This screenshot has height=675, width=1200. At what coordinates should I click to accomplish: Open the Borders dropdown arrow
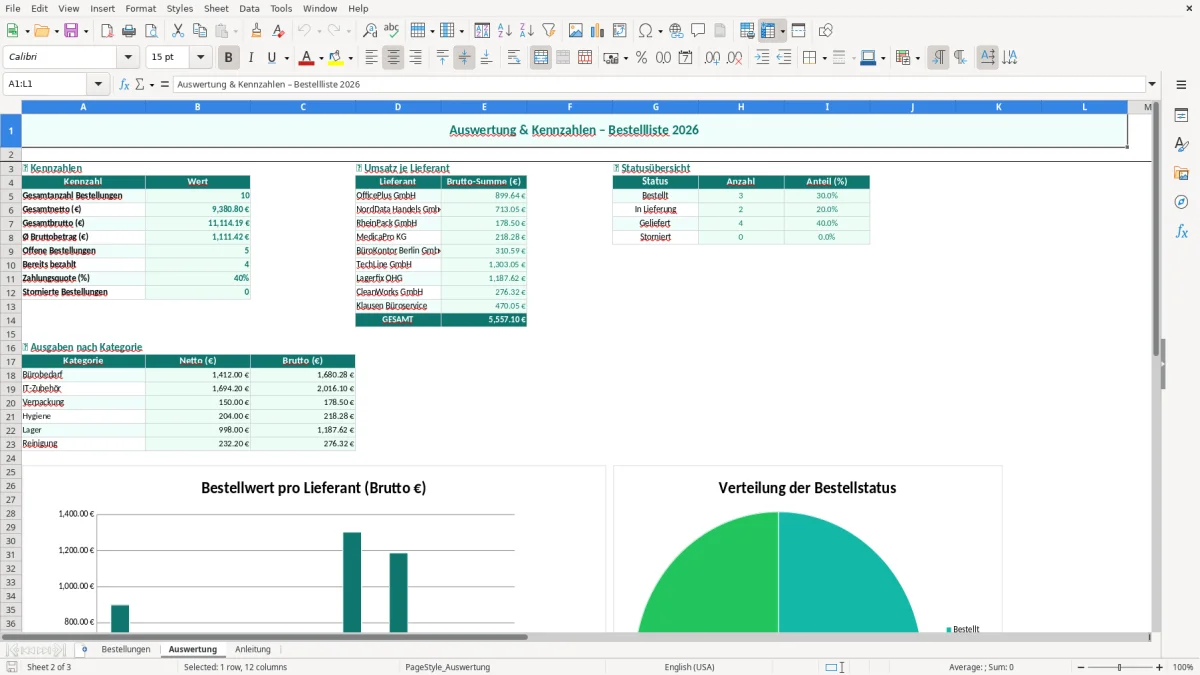click(824, 58)
